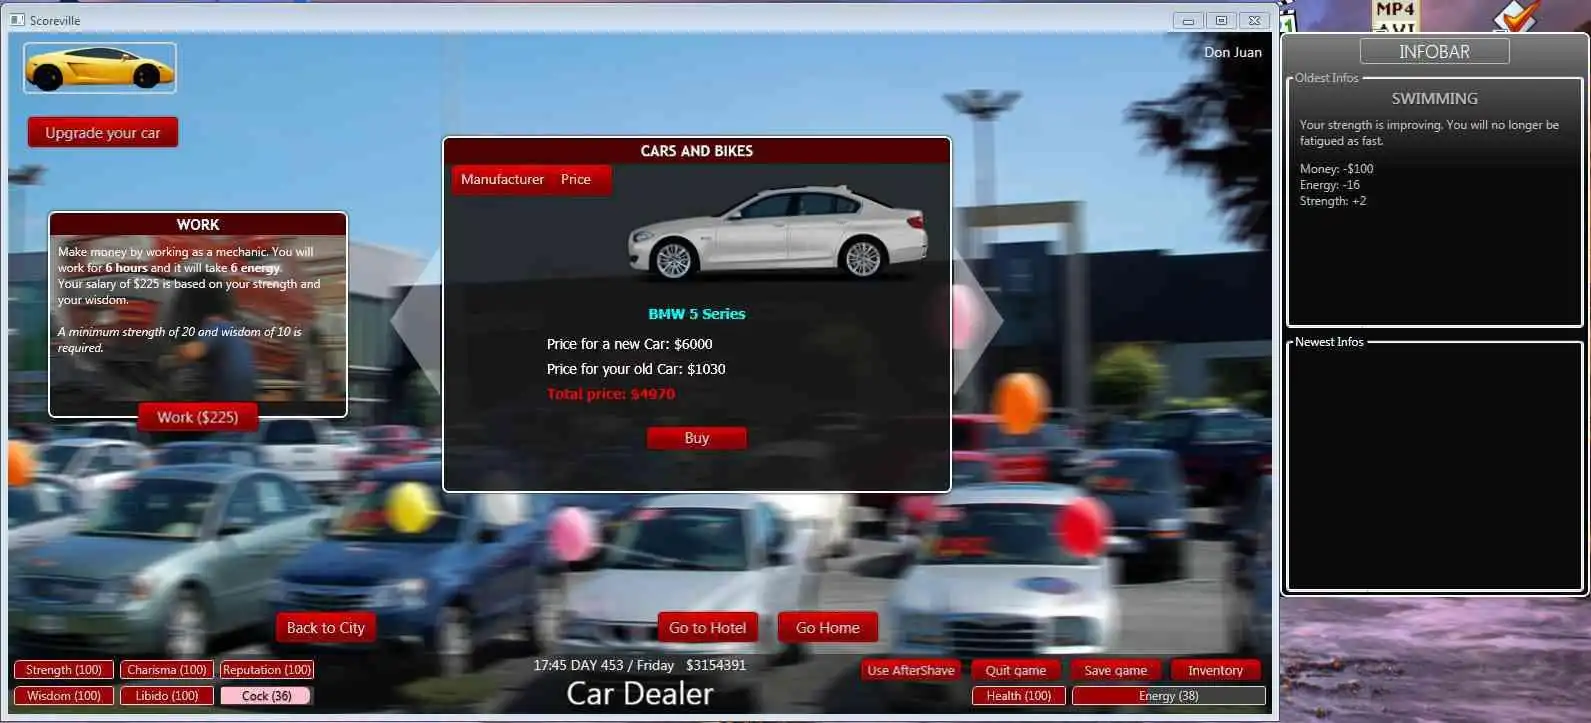Click the Car Dealer location title
This screenshot has height=723, width=1591.
pos(640,693)
